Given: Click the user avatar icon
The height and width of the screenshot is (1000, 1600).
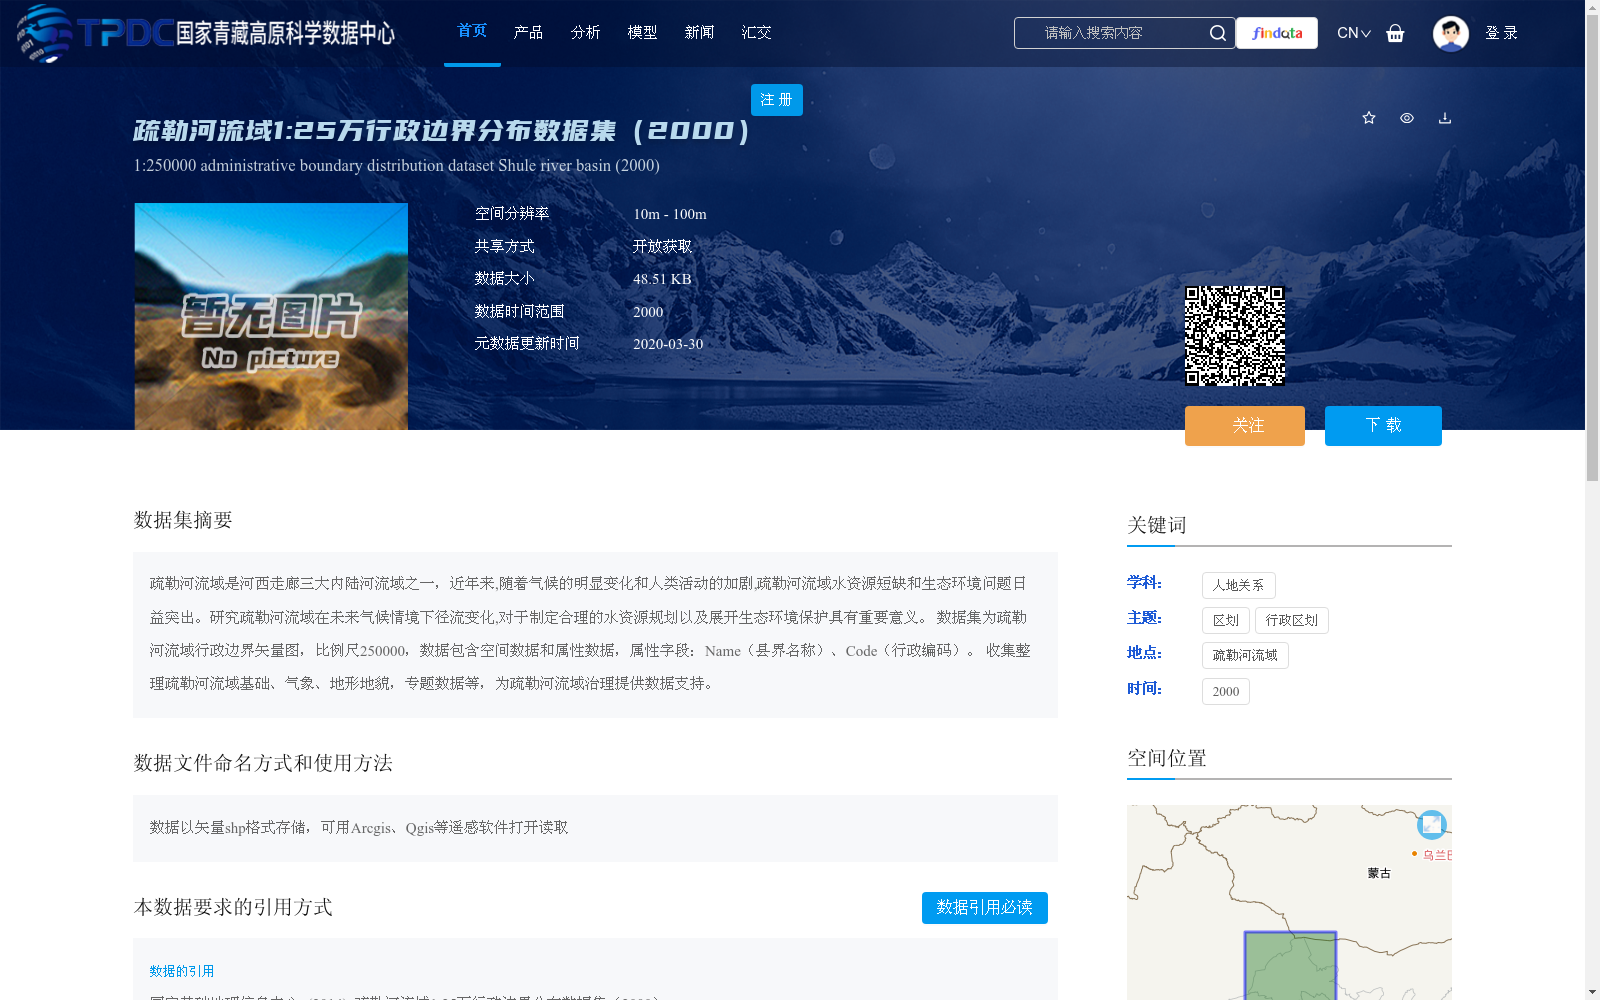Looking at the screenshot, I should click(x=1450, y=33).
